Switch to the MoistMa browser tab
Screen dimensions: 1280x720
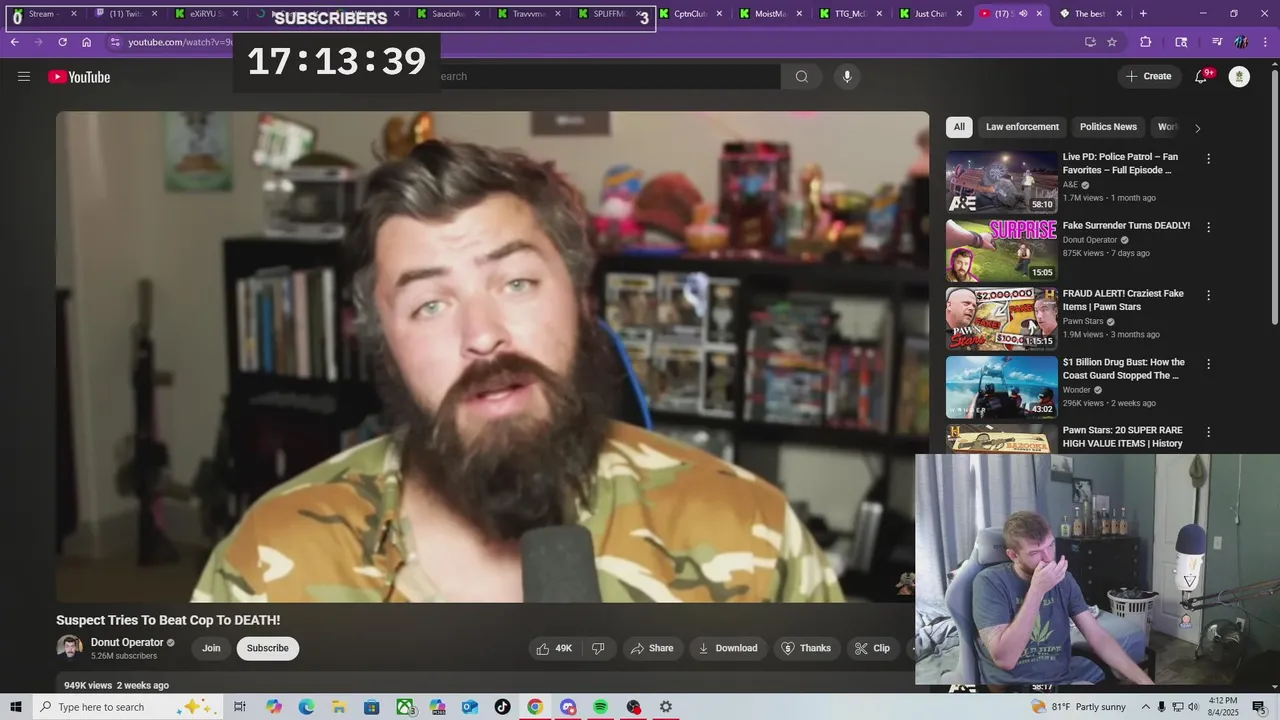coord(771,14)
